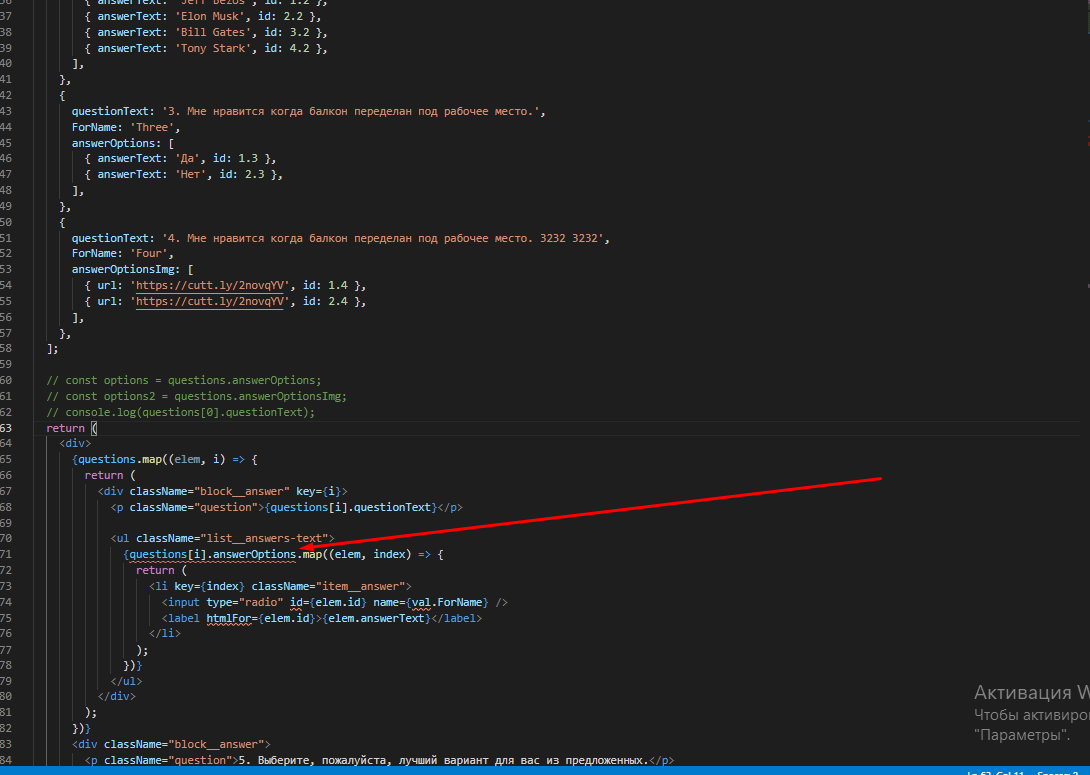Click the '// const options =' comment

184,381
